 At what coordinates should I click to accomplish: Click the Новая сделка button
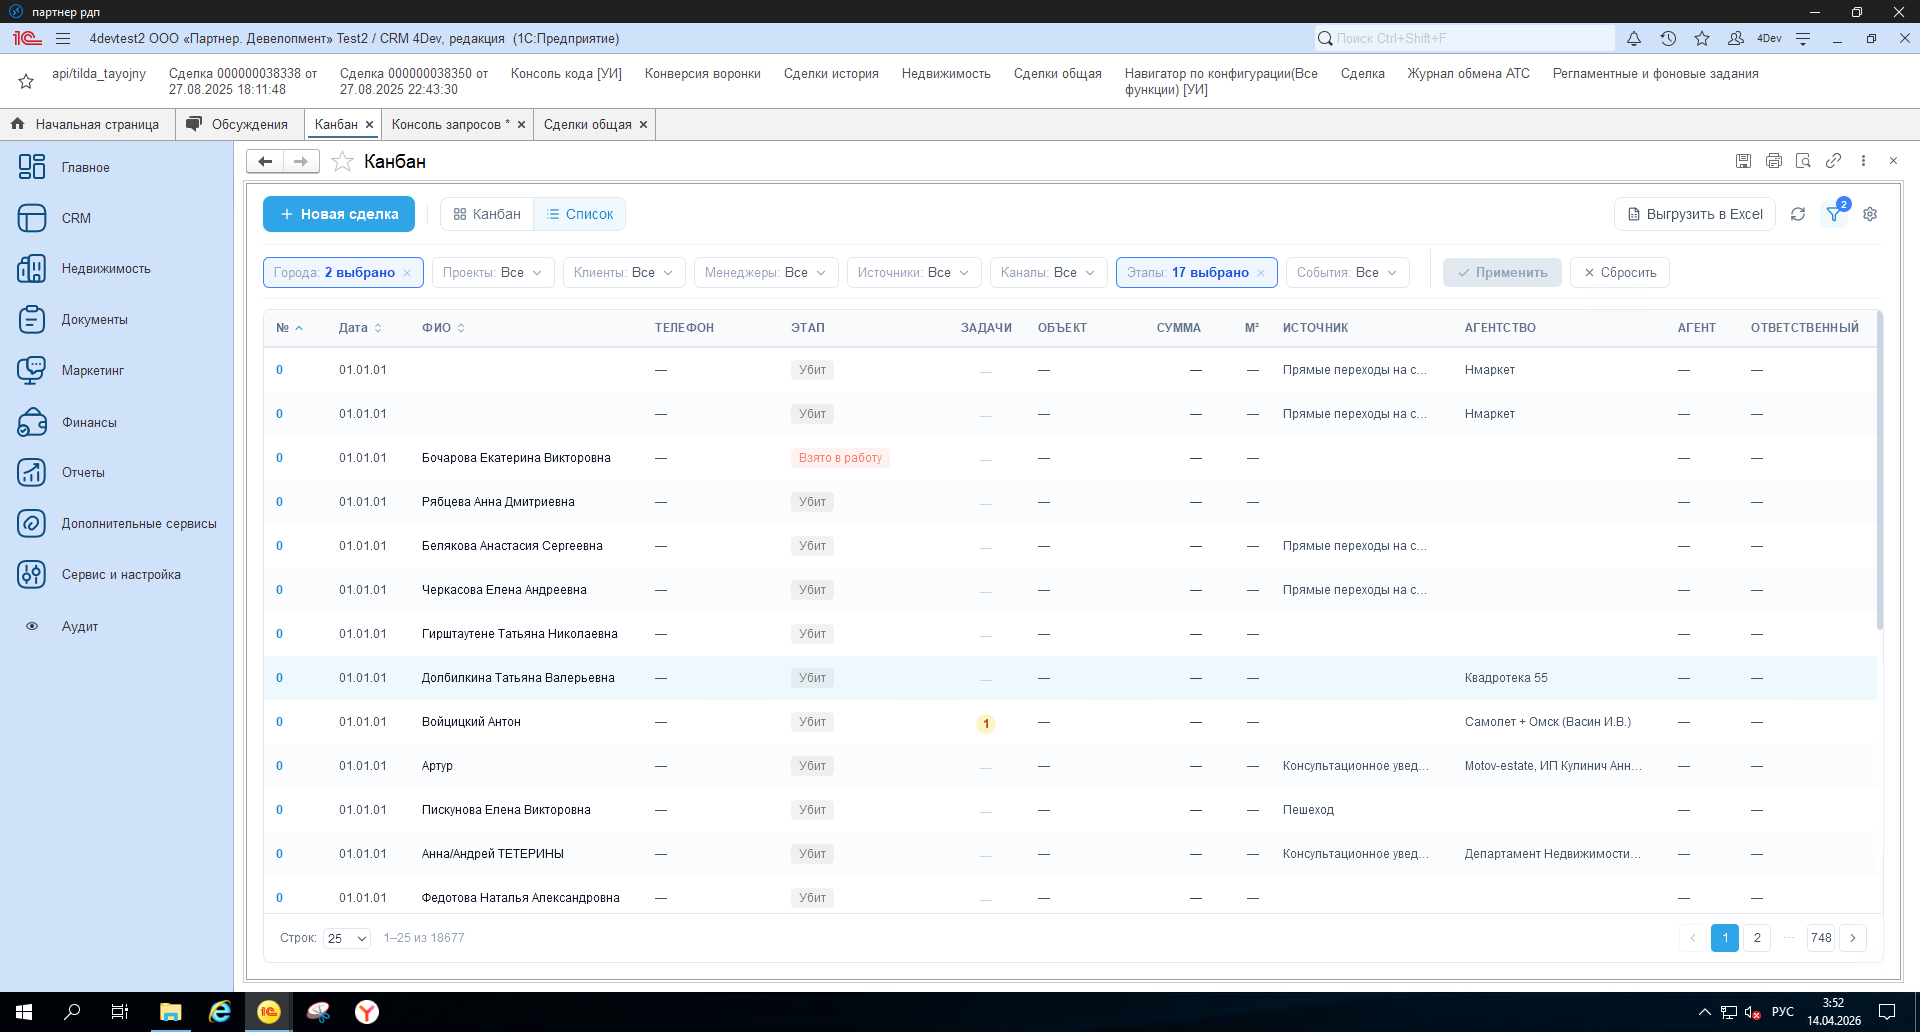[339, 214]
